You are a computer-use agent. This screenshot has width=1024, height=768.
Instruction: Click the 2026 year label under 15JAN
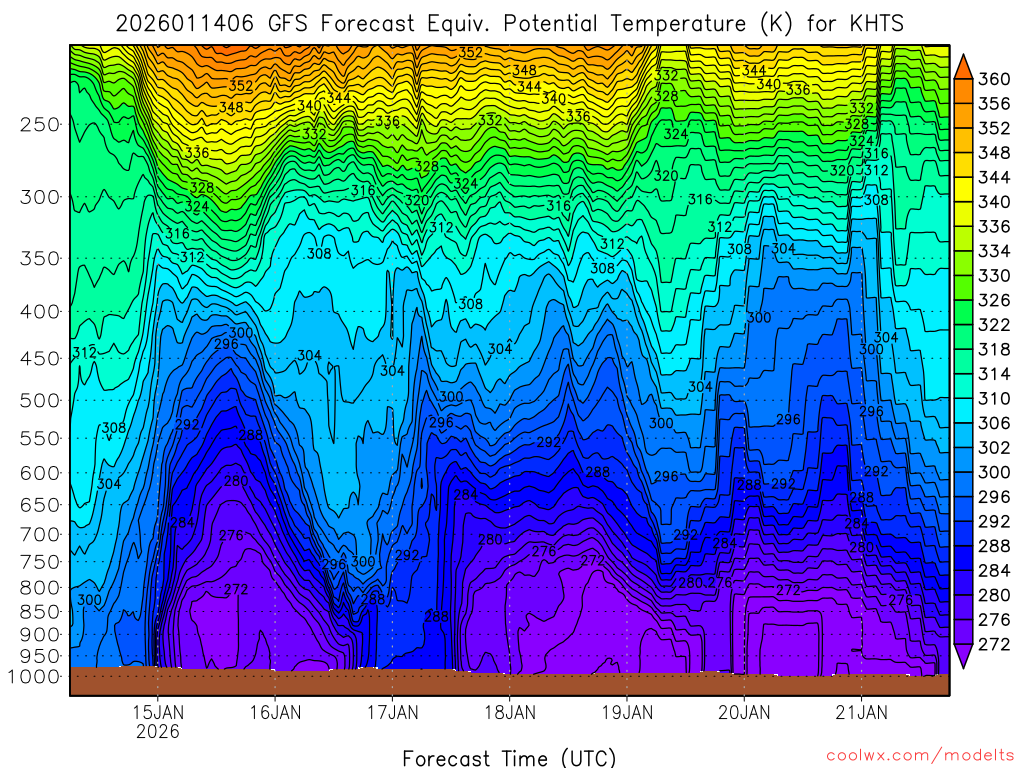pos(158,731)
